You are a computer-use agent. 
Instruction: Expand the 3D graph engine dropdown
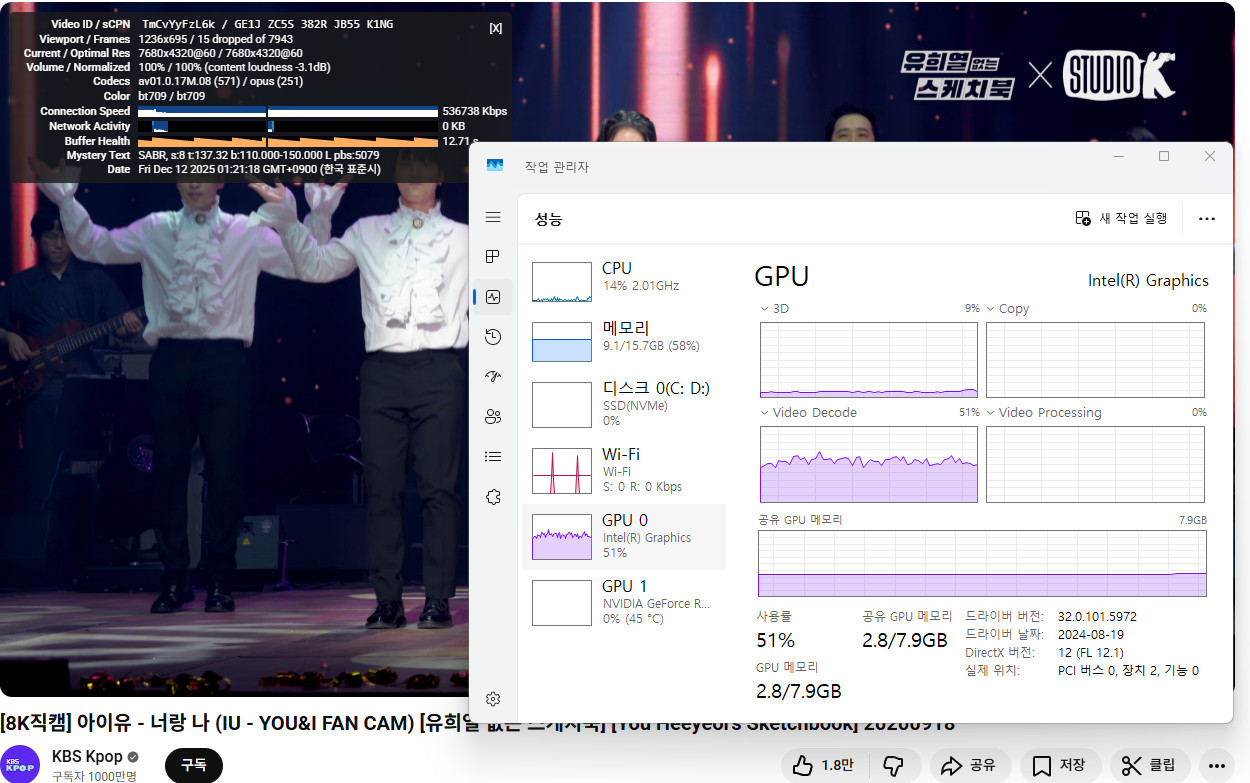point(765,309)
